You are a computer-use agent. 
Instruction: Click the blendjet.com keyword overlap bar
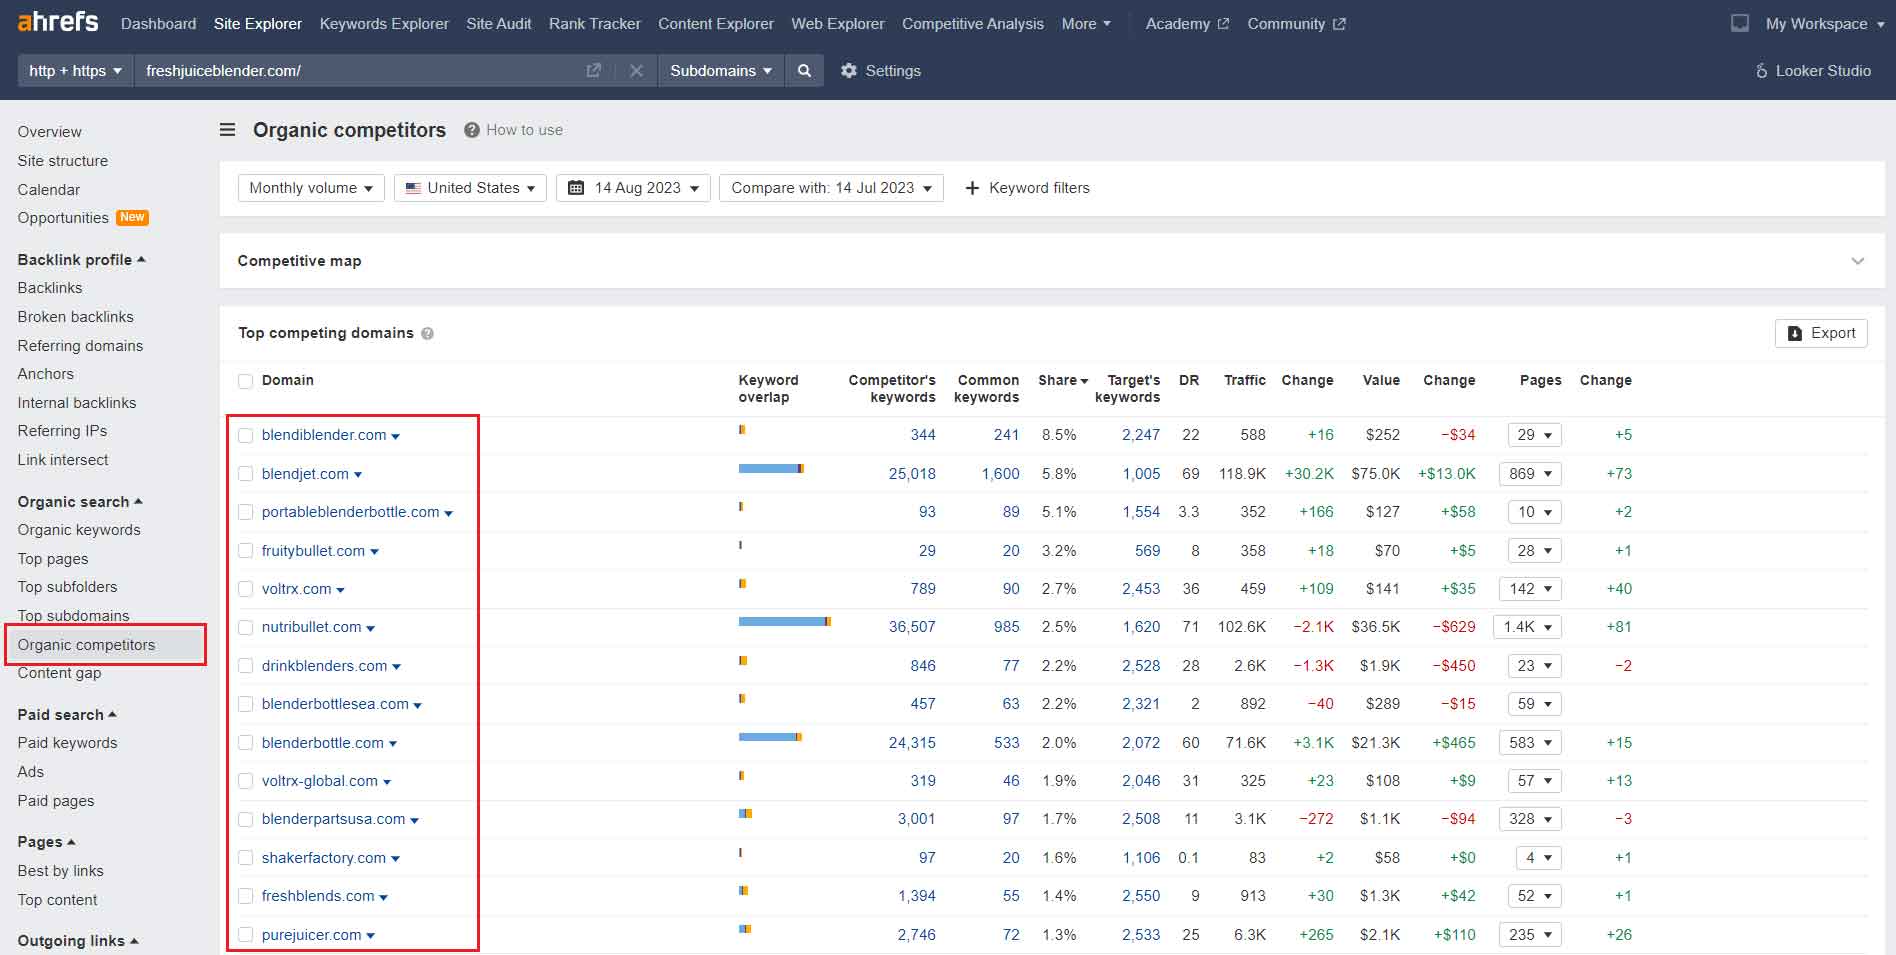(770, 468)
